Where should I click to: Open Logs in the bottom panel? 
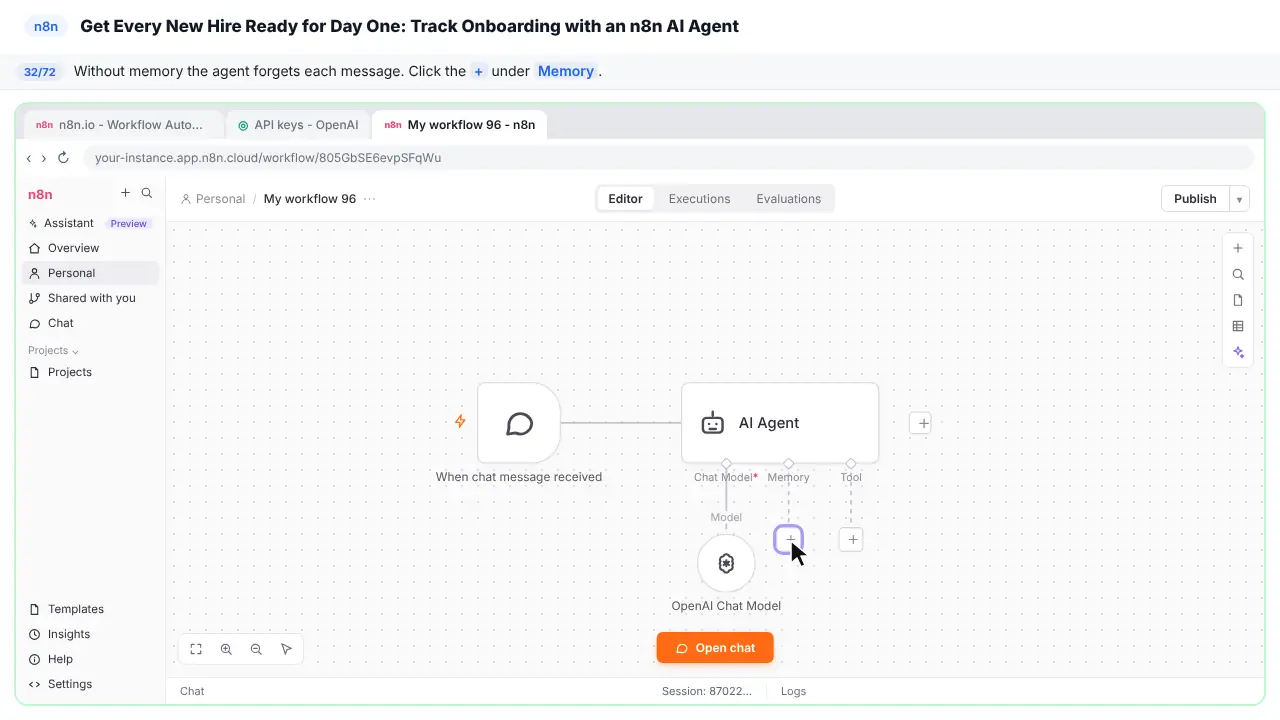tap(793, 691)
